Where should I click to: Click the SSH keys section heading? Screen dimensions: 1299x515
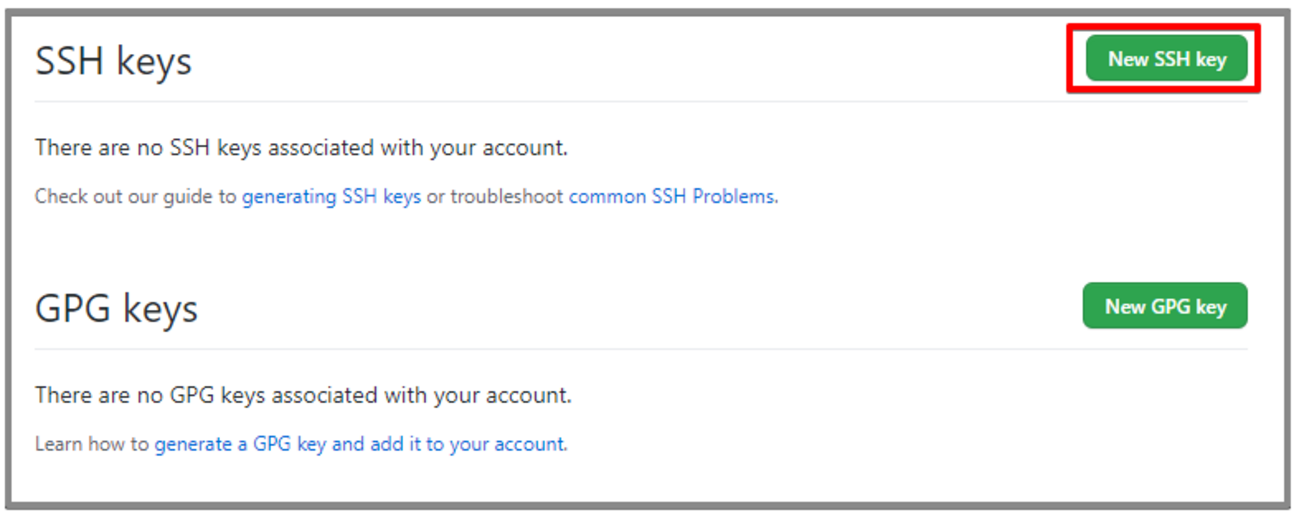[x=113, y=62]
